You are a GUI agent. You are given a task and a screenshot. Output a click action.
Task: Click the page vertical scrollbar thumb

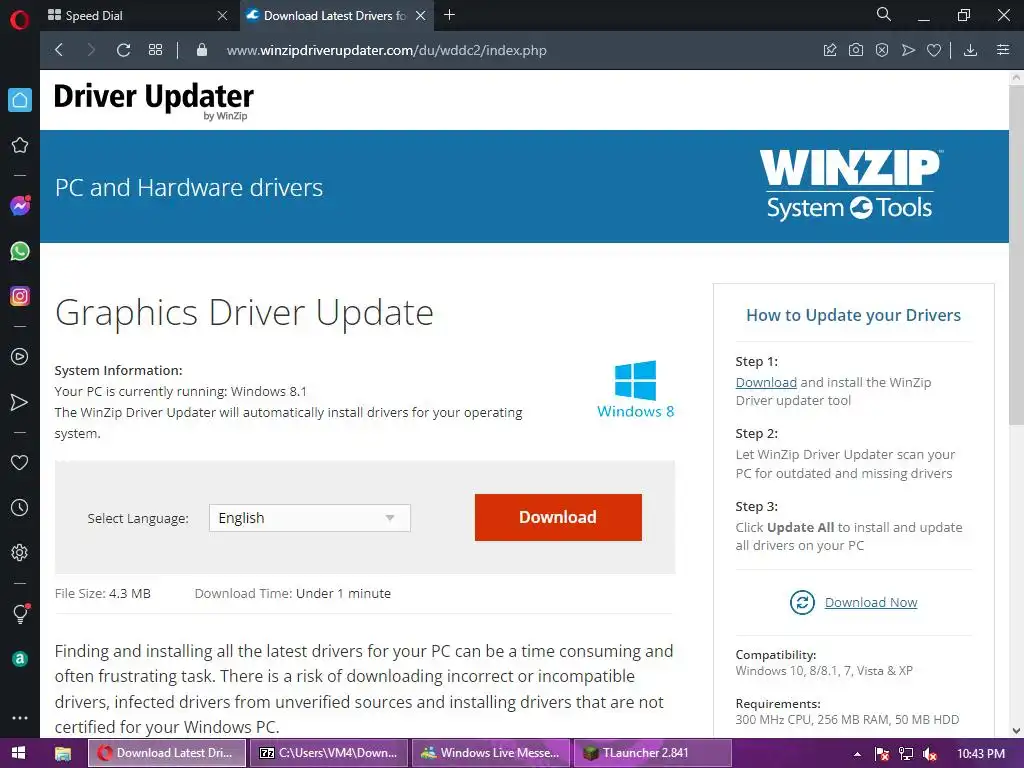point(1016,255)
